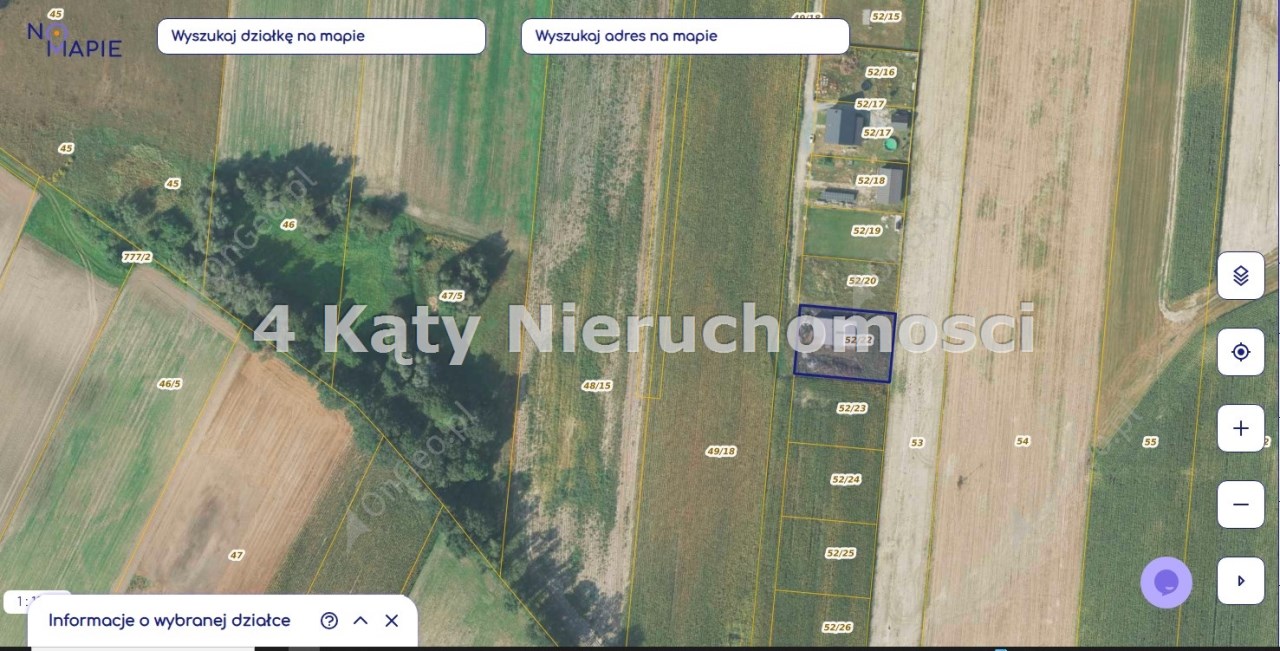The height and width of the screenshot is (651, 1280).
Task: Collapse parcel info panel using chevron
Action: point(360,620)
